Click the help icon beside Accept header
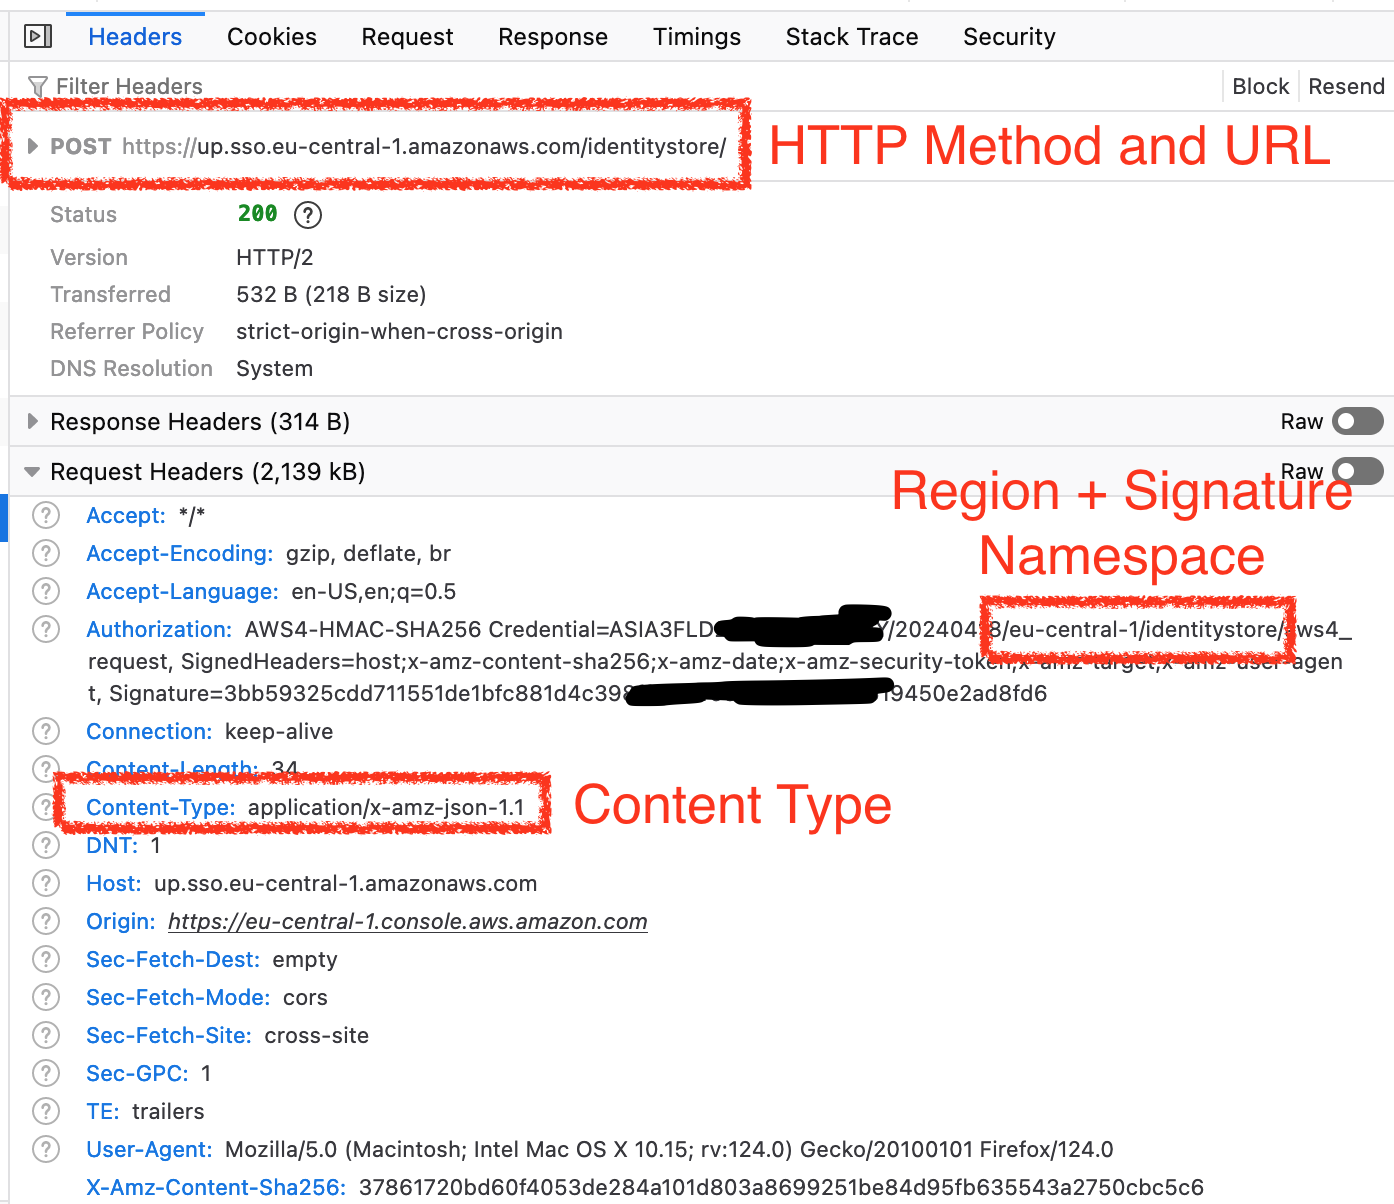 click(x=46, y=515)
